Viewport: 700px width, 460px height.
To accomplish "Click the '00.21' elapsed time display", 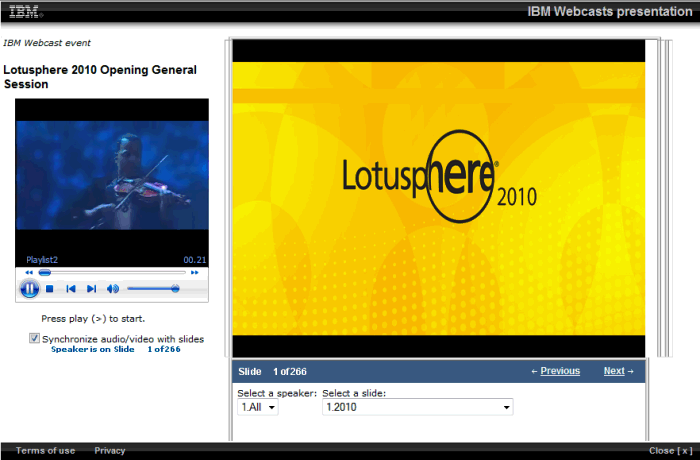I will click(x=195, y=260).
